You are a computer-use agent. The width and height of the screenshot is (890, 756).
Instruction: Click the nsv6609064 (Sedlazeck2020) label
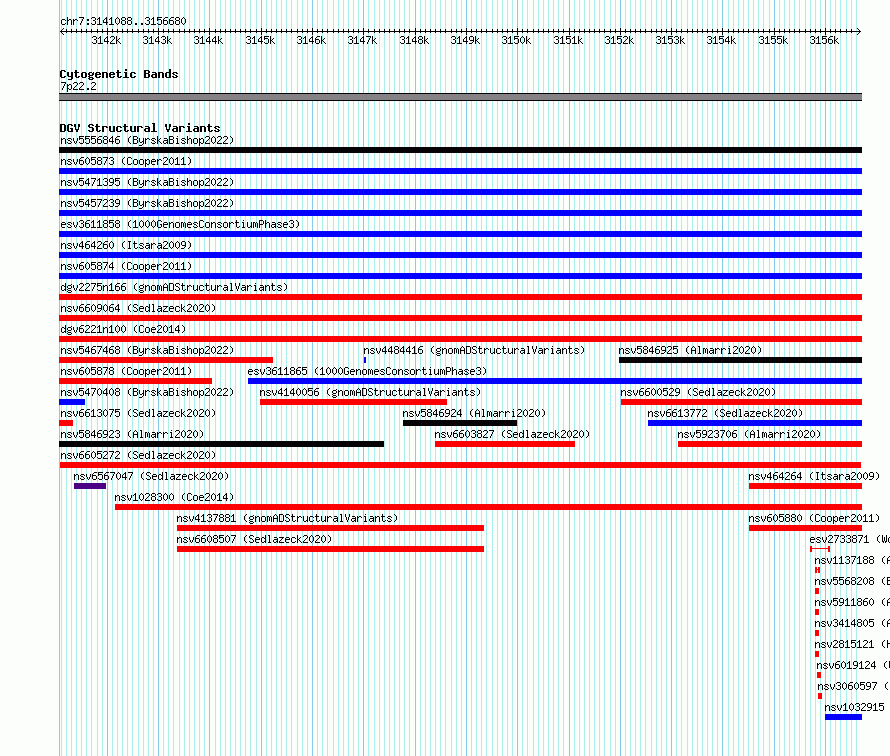(x=138, y=308)
